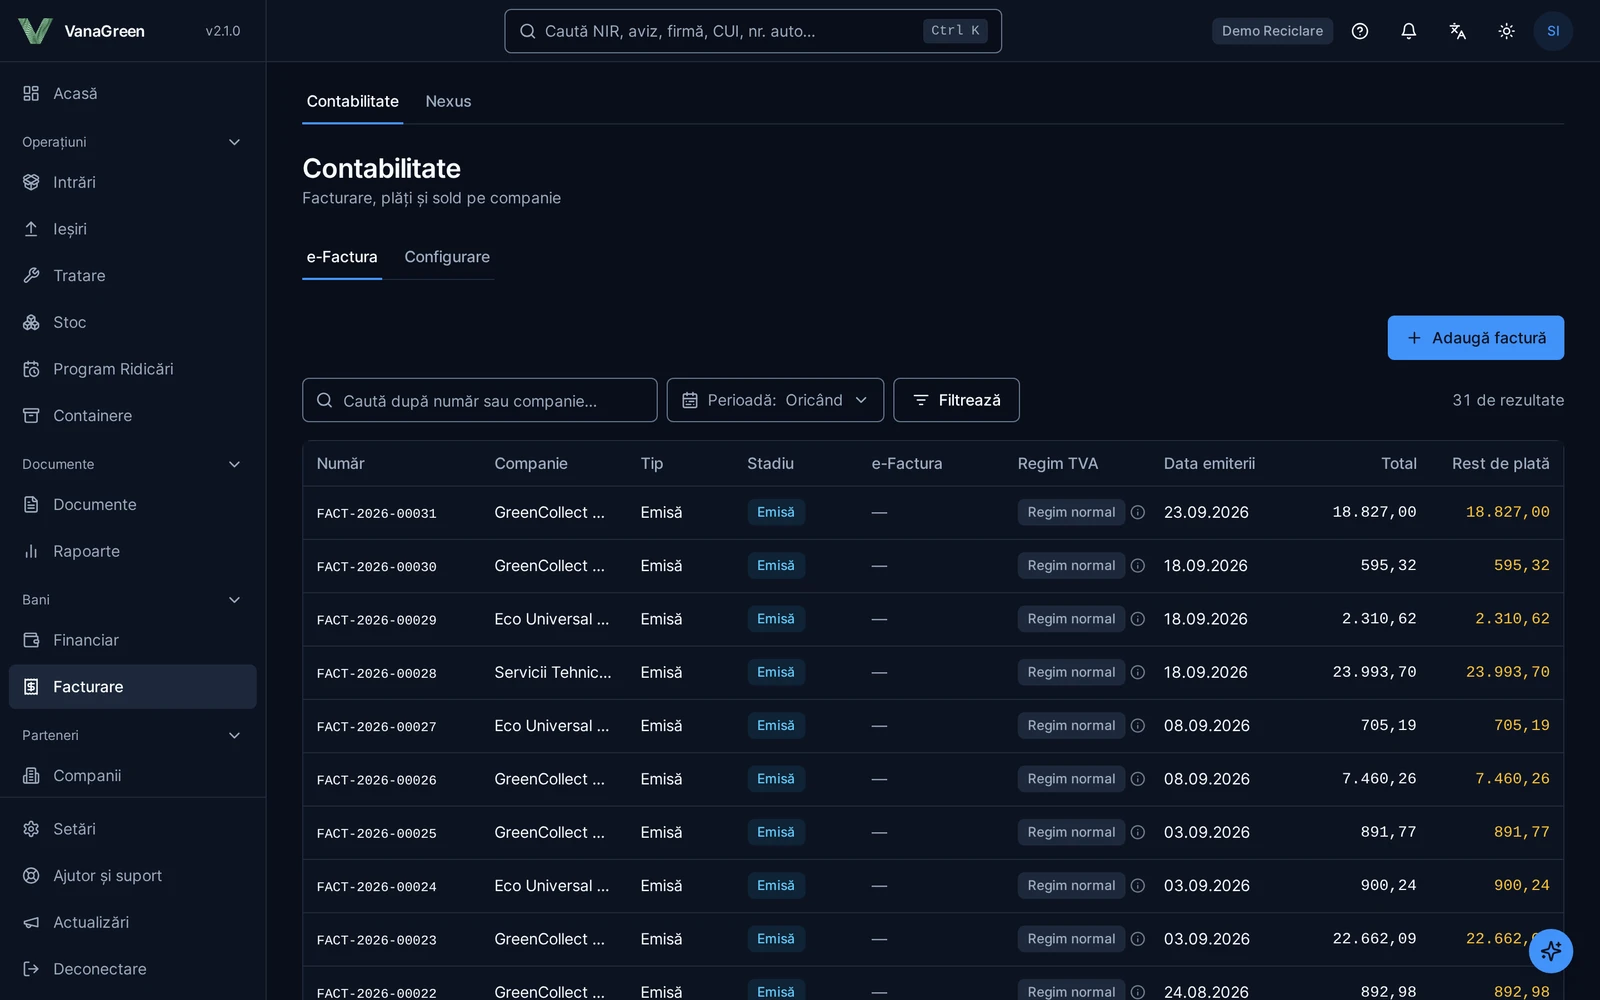The image size is (1600, 1000).
Task: Open Containere sidebar item
Action: (x=133, y=416)
